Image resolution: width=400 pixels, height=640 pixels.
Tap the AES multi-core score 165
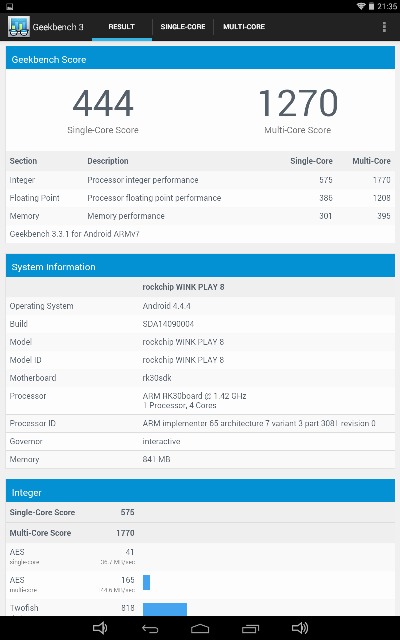[x=128, y=580]
